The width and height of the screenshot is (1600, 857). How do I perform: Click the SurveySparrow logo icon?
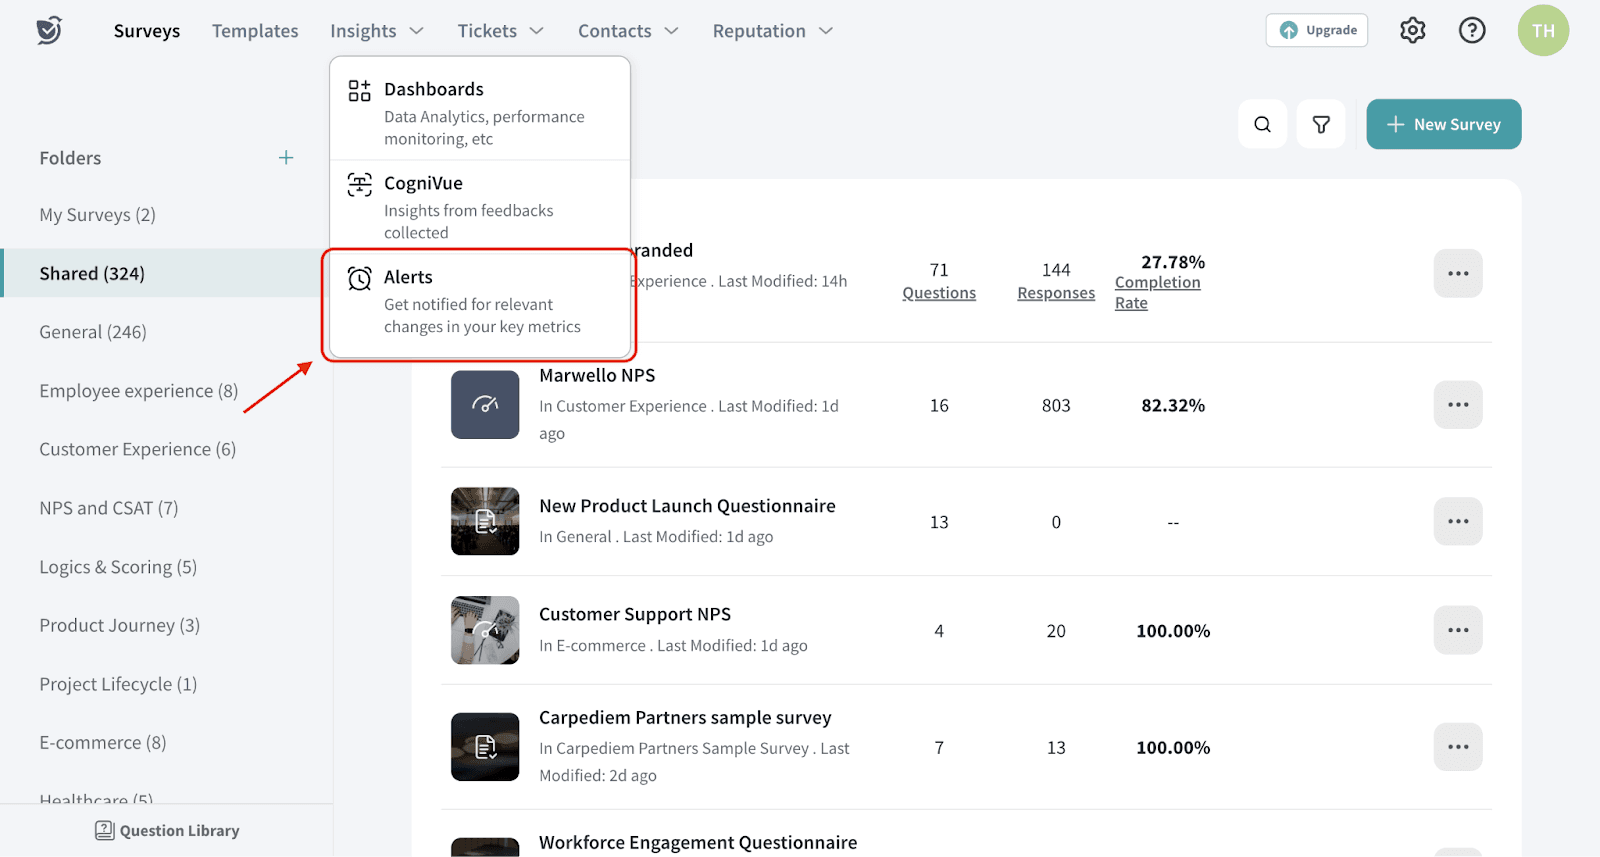[49, 31]
